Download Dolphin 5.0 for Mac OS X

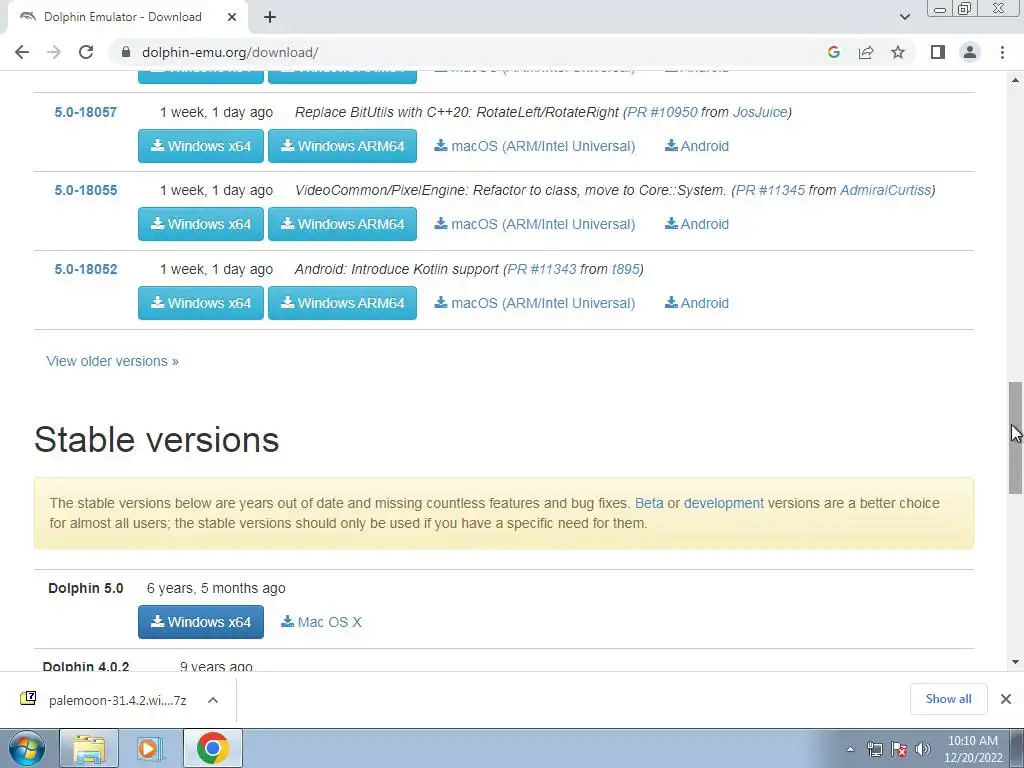click(321, 622)
